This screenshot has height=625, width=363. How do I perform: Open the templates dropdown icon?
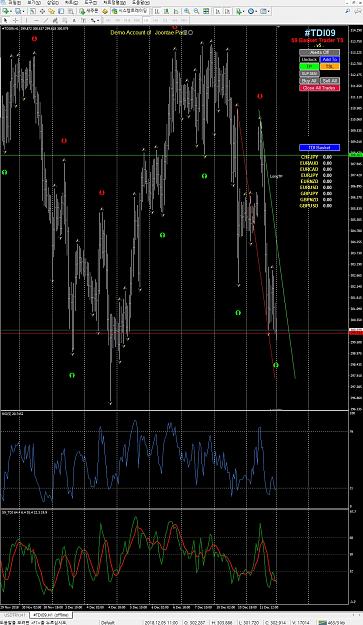[x=265, y=11]
